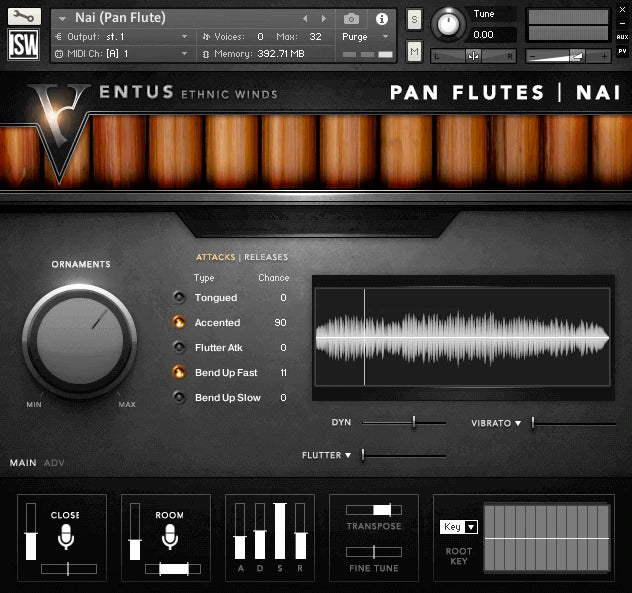Click the MIDI channel icon

(x=59, y=54)
